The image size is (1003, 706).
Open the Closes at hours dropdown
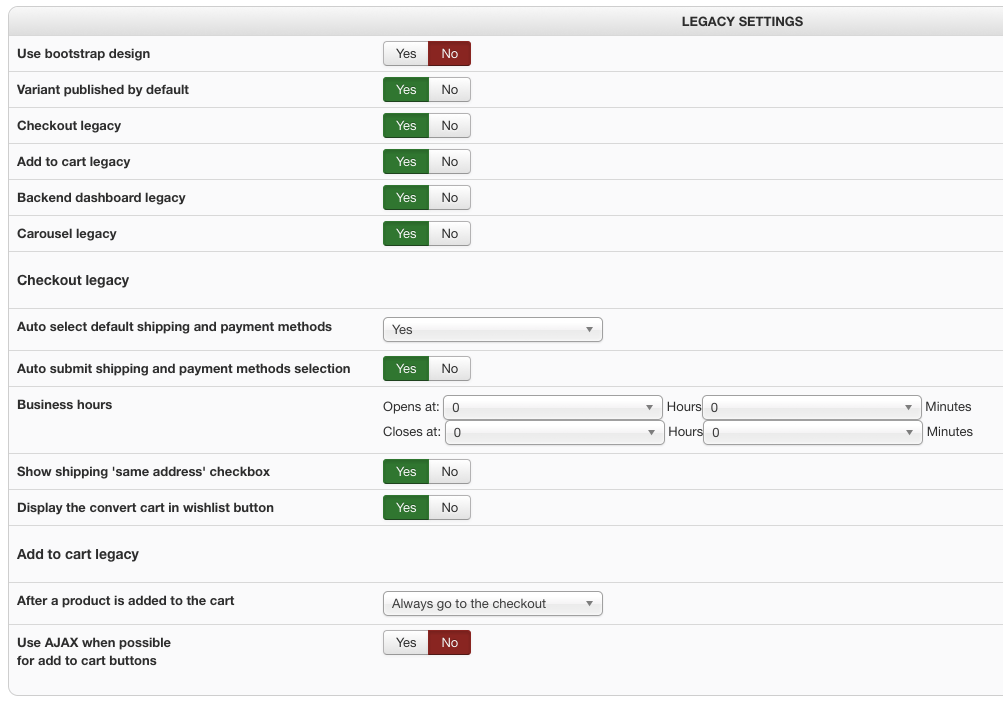click(555, 432)
